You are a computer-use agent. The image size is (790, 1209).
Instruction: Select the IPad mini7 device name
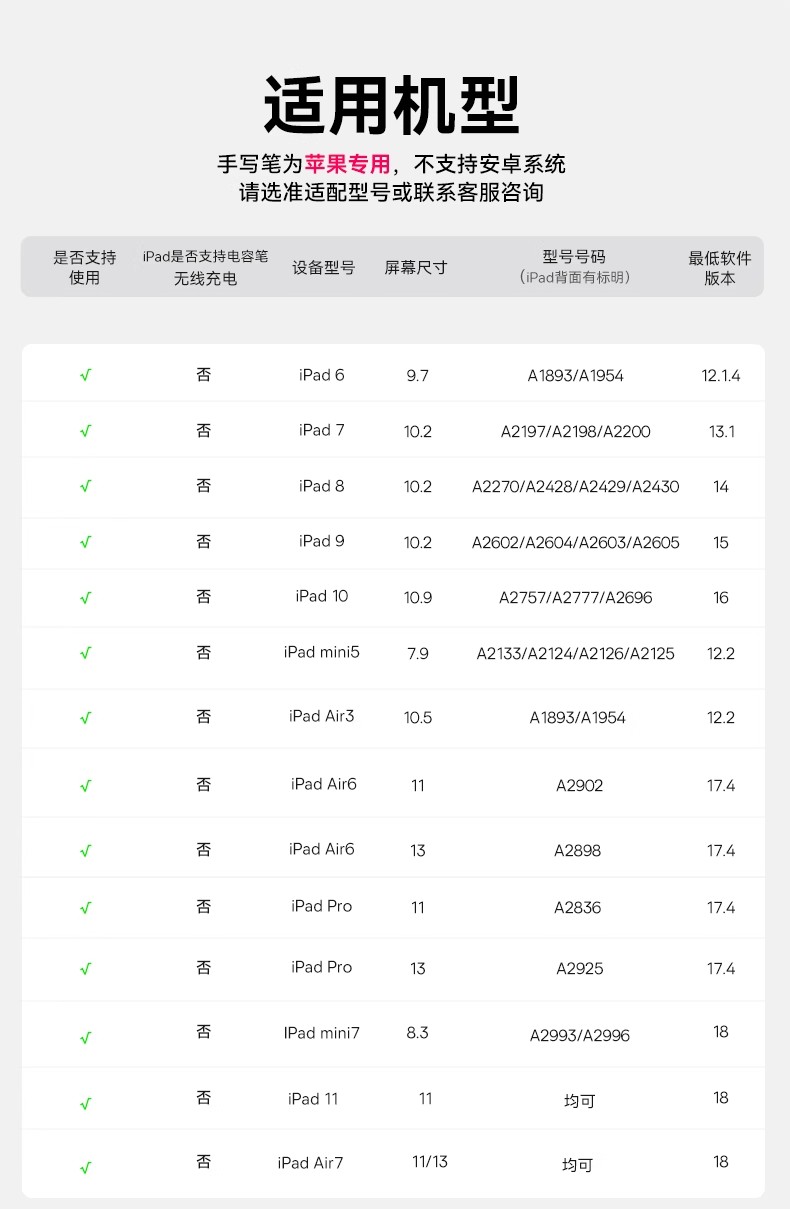tap(322, 1033)
